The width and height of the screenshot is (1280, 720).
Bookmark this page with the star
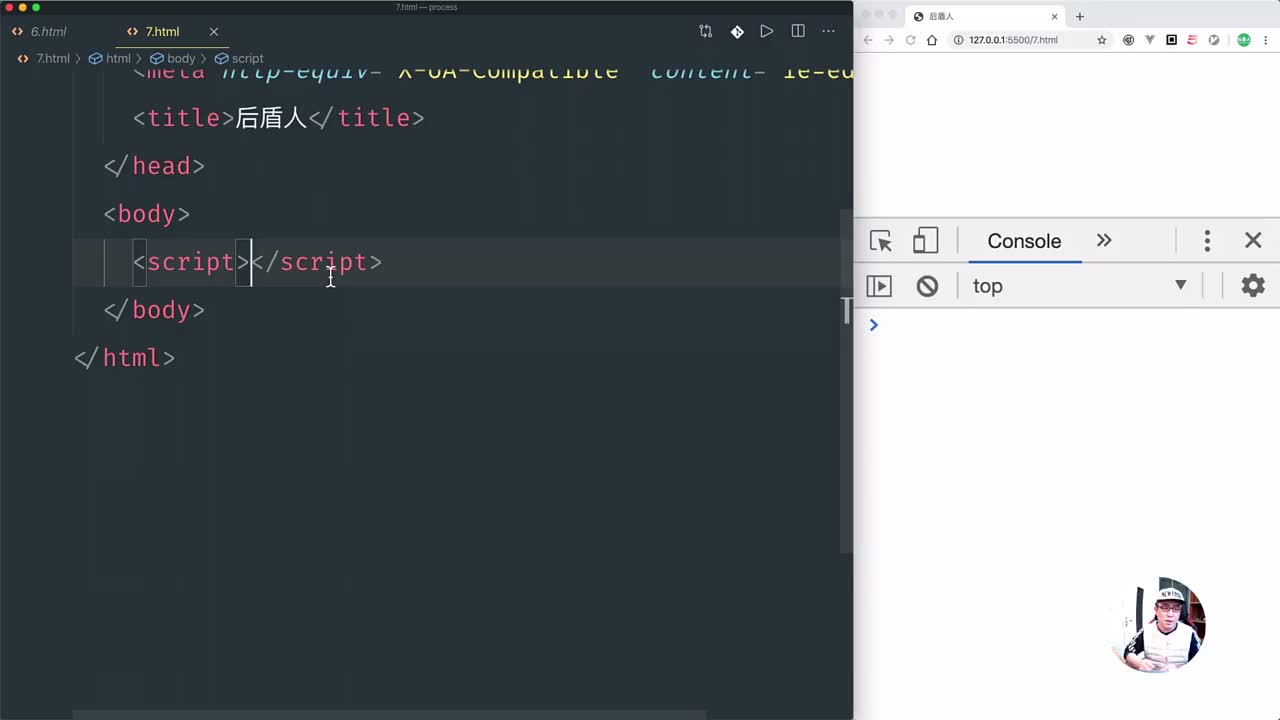pos(1102,40)
